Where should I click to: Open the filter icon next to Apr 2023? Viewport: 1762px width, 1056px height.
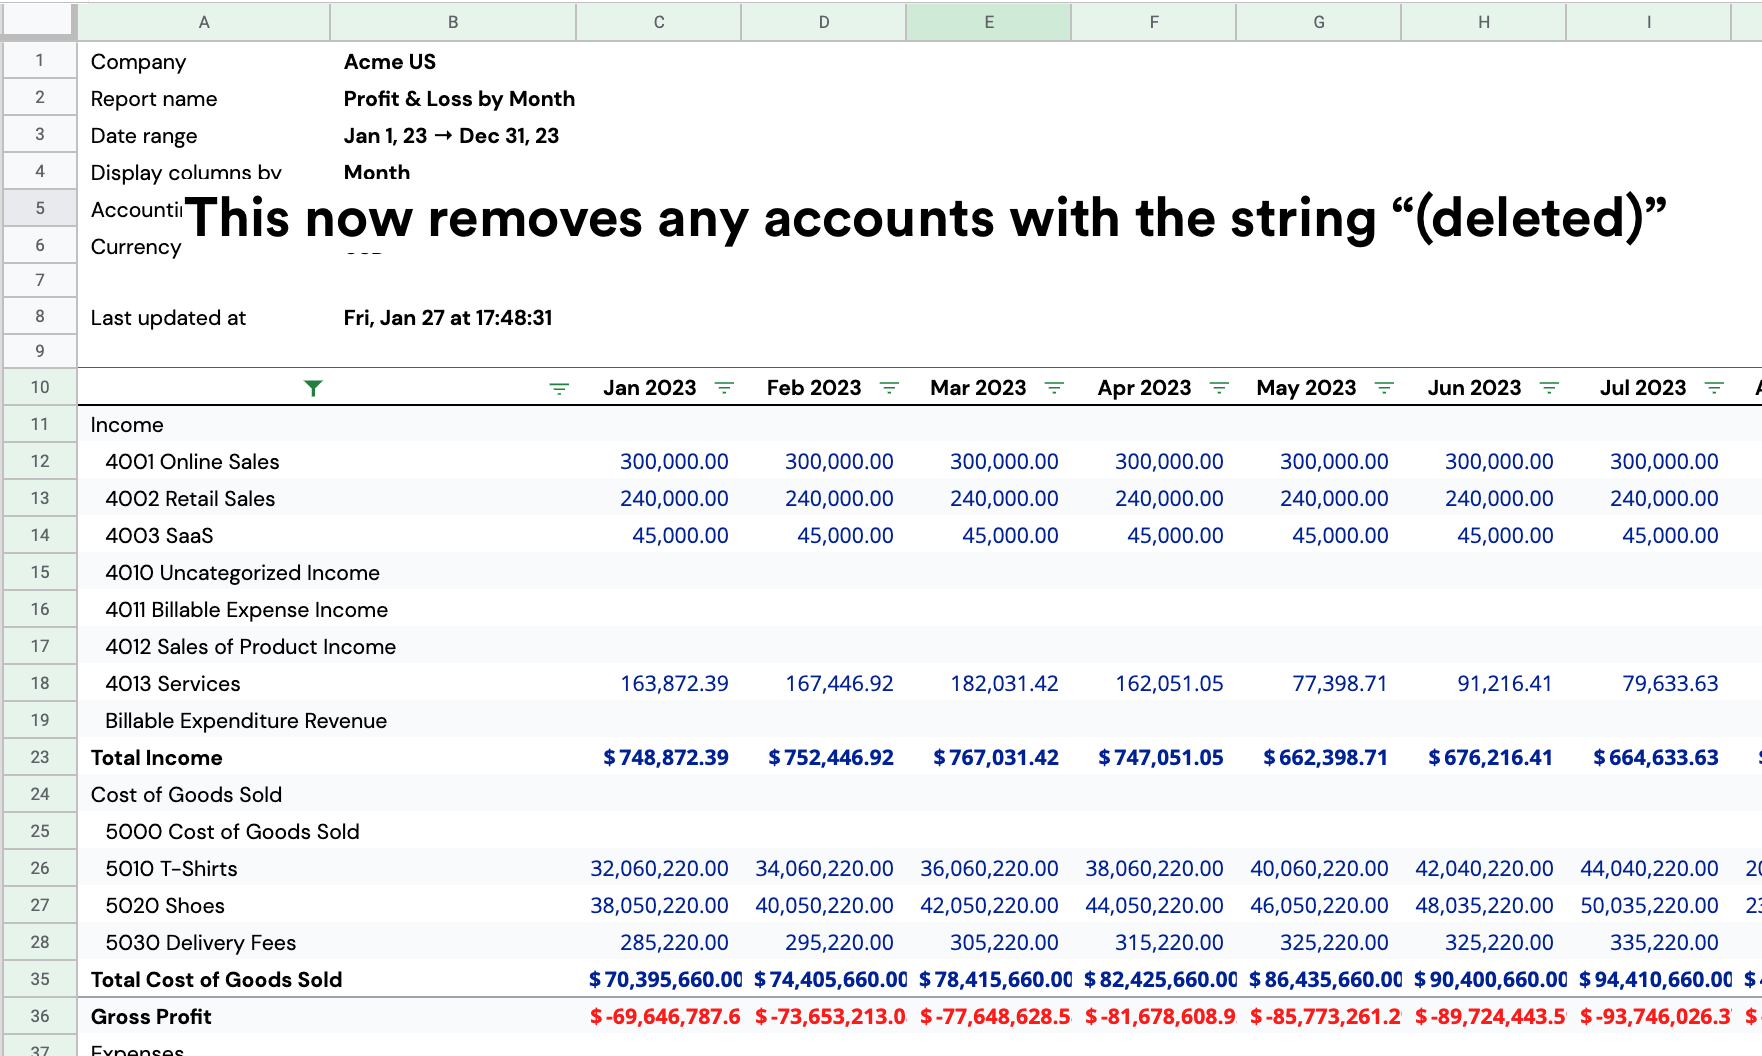pyautogui.click(x=1219, y=388)
